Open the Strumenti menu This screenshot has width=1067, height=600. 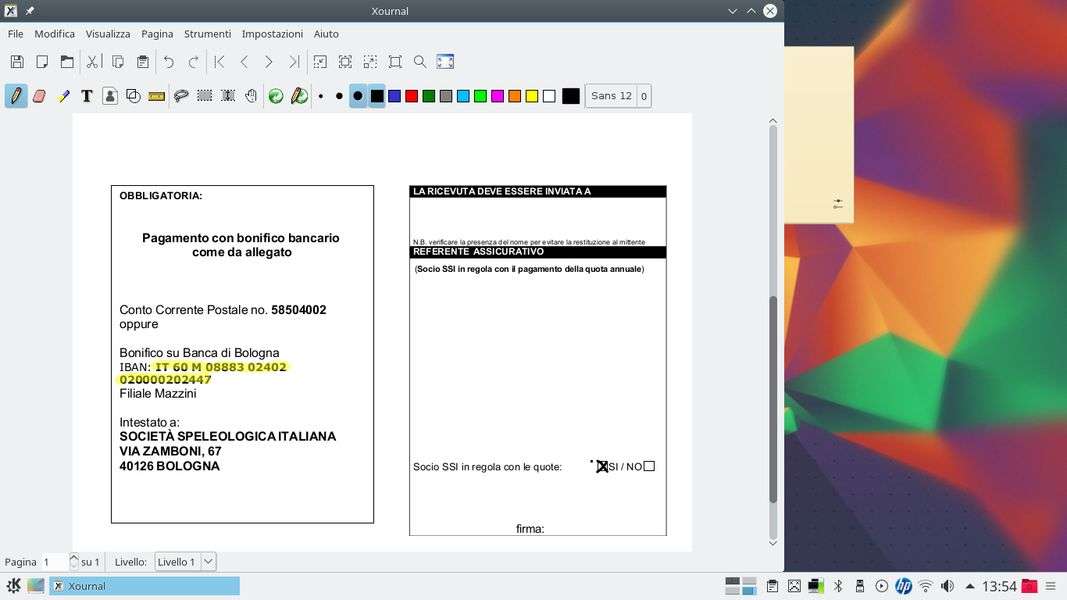[207, 34]
